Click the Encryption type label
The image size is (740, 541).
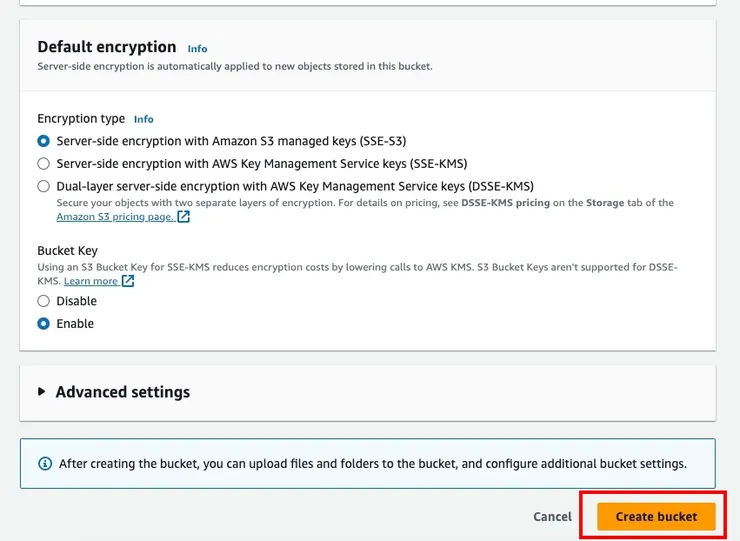click(81, 118)
